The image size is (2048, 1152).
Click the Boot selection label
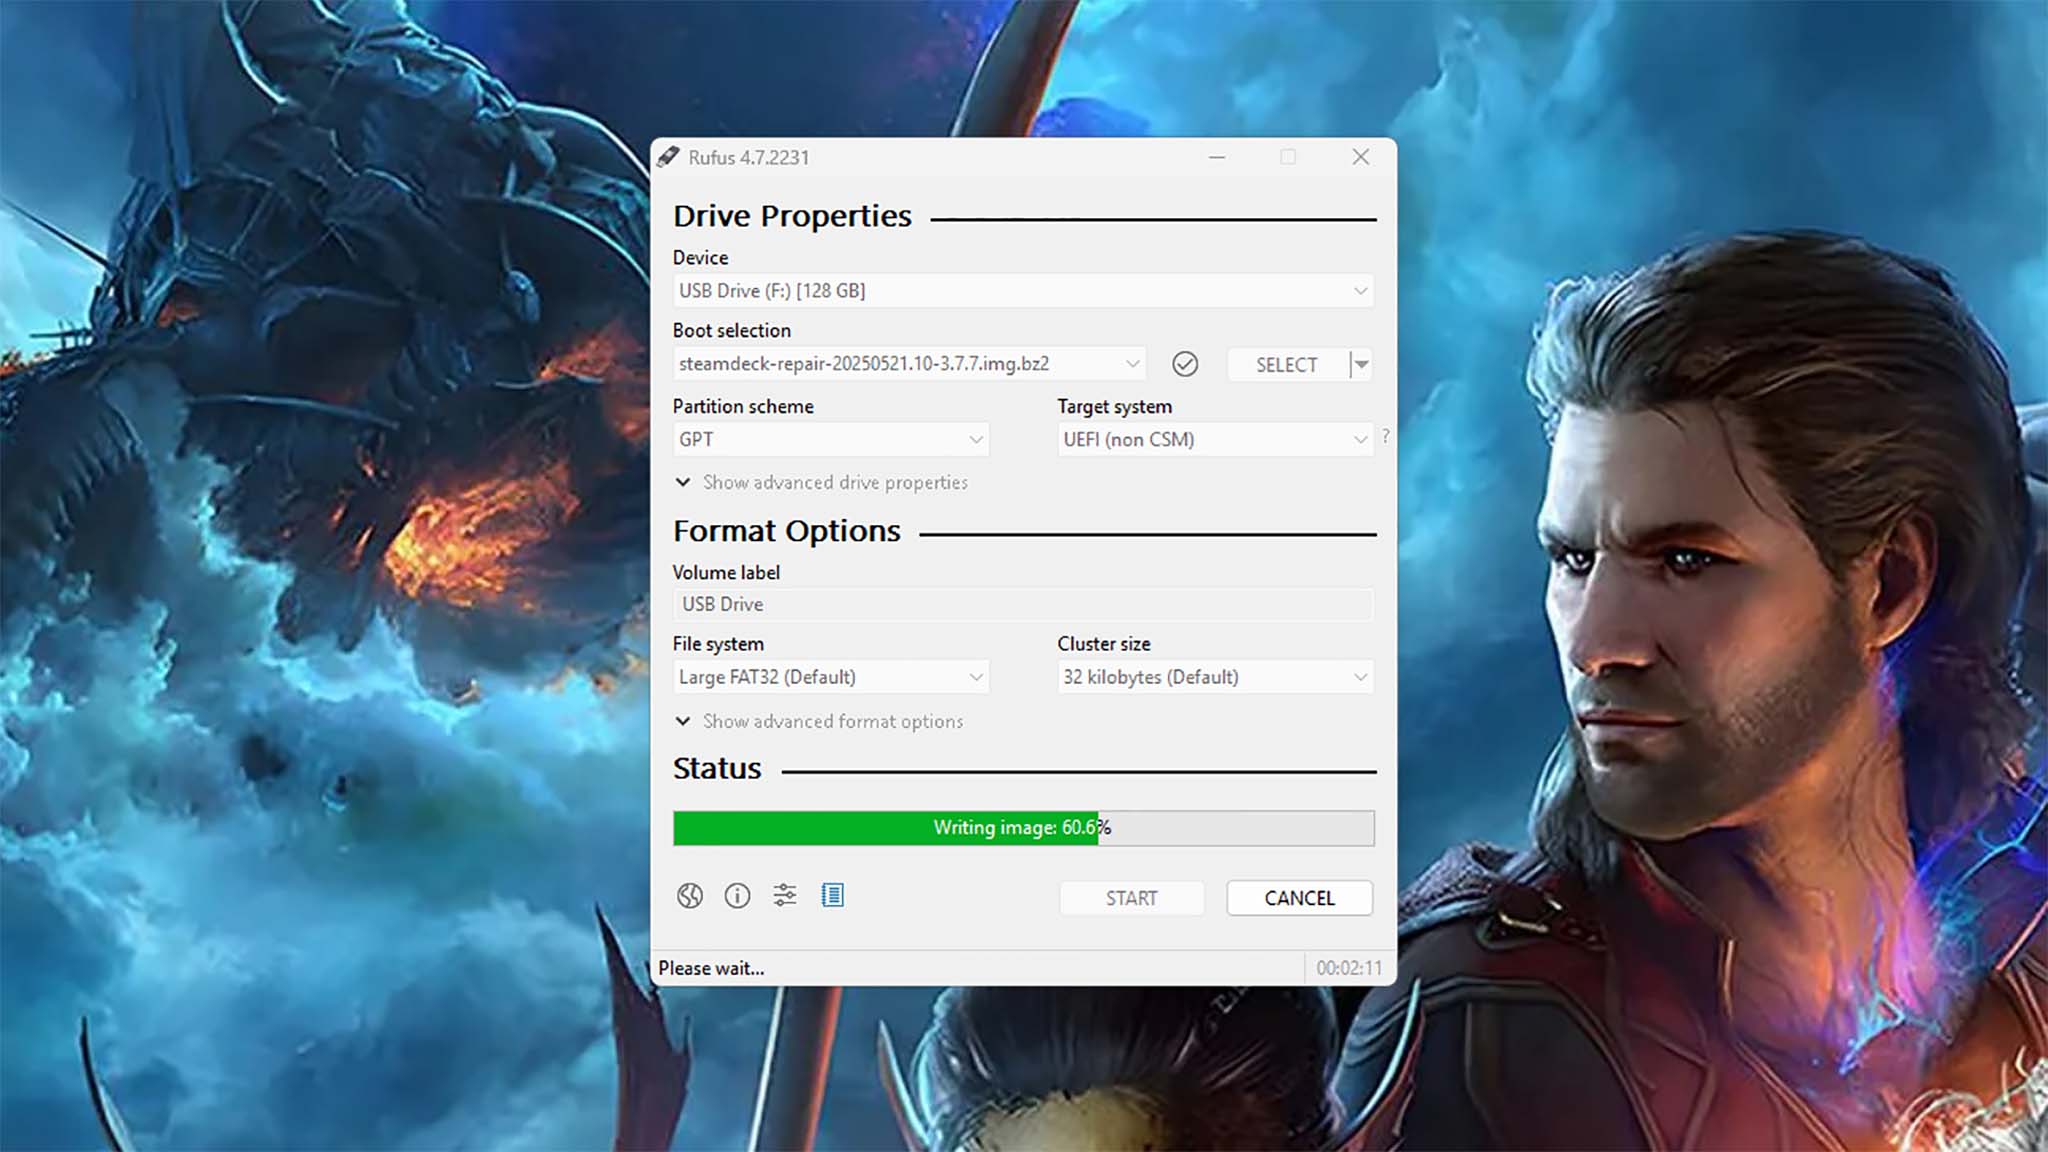[732, 330]
